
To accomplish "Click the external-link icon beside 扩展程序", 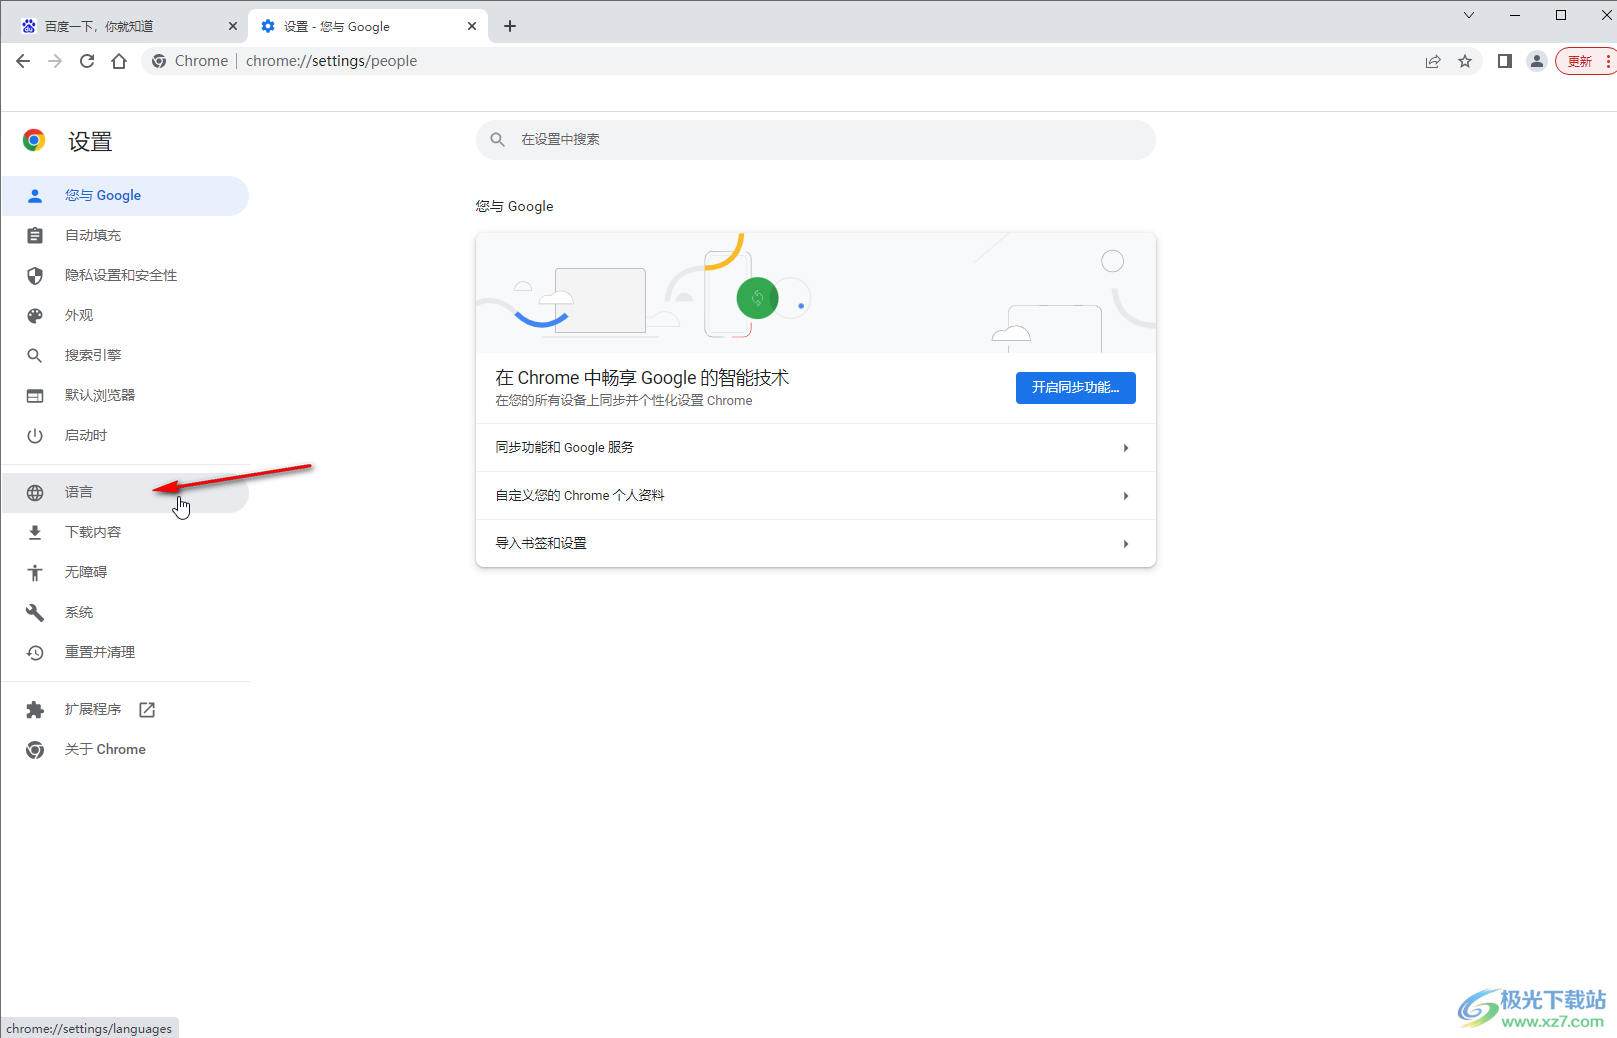I will pos(147,710).
